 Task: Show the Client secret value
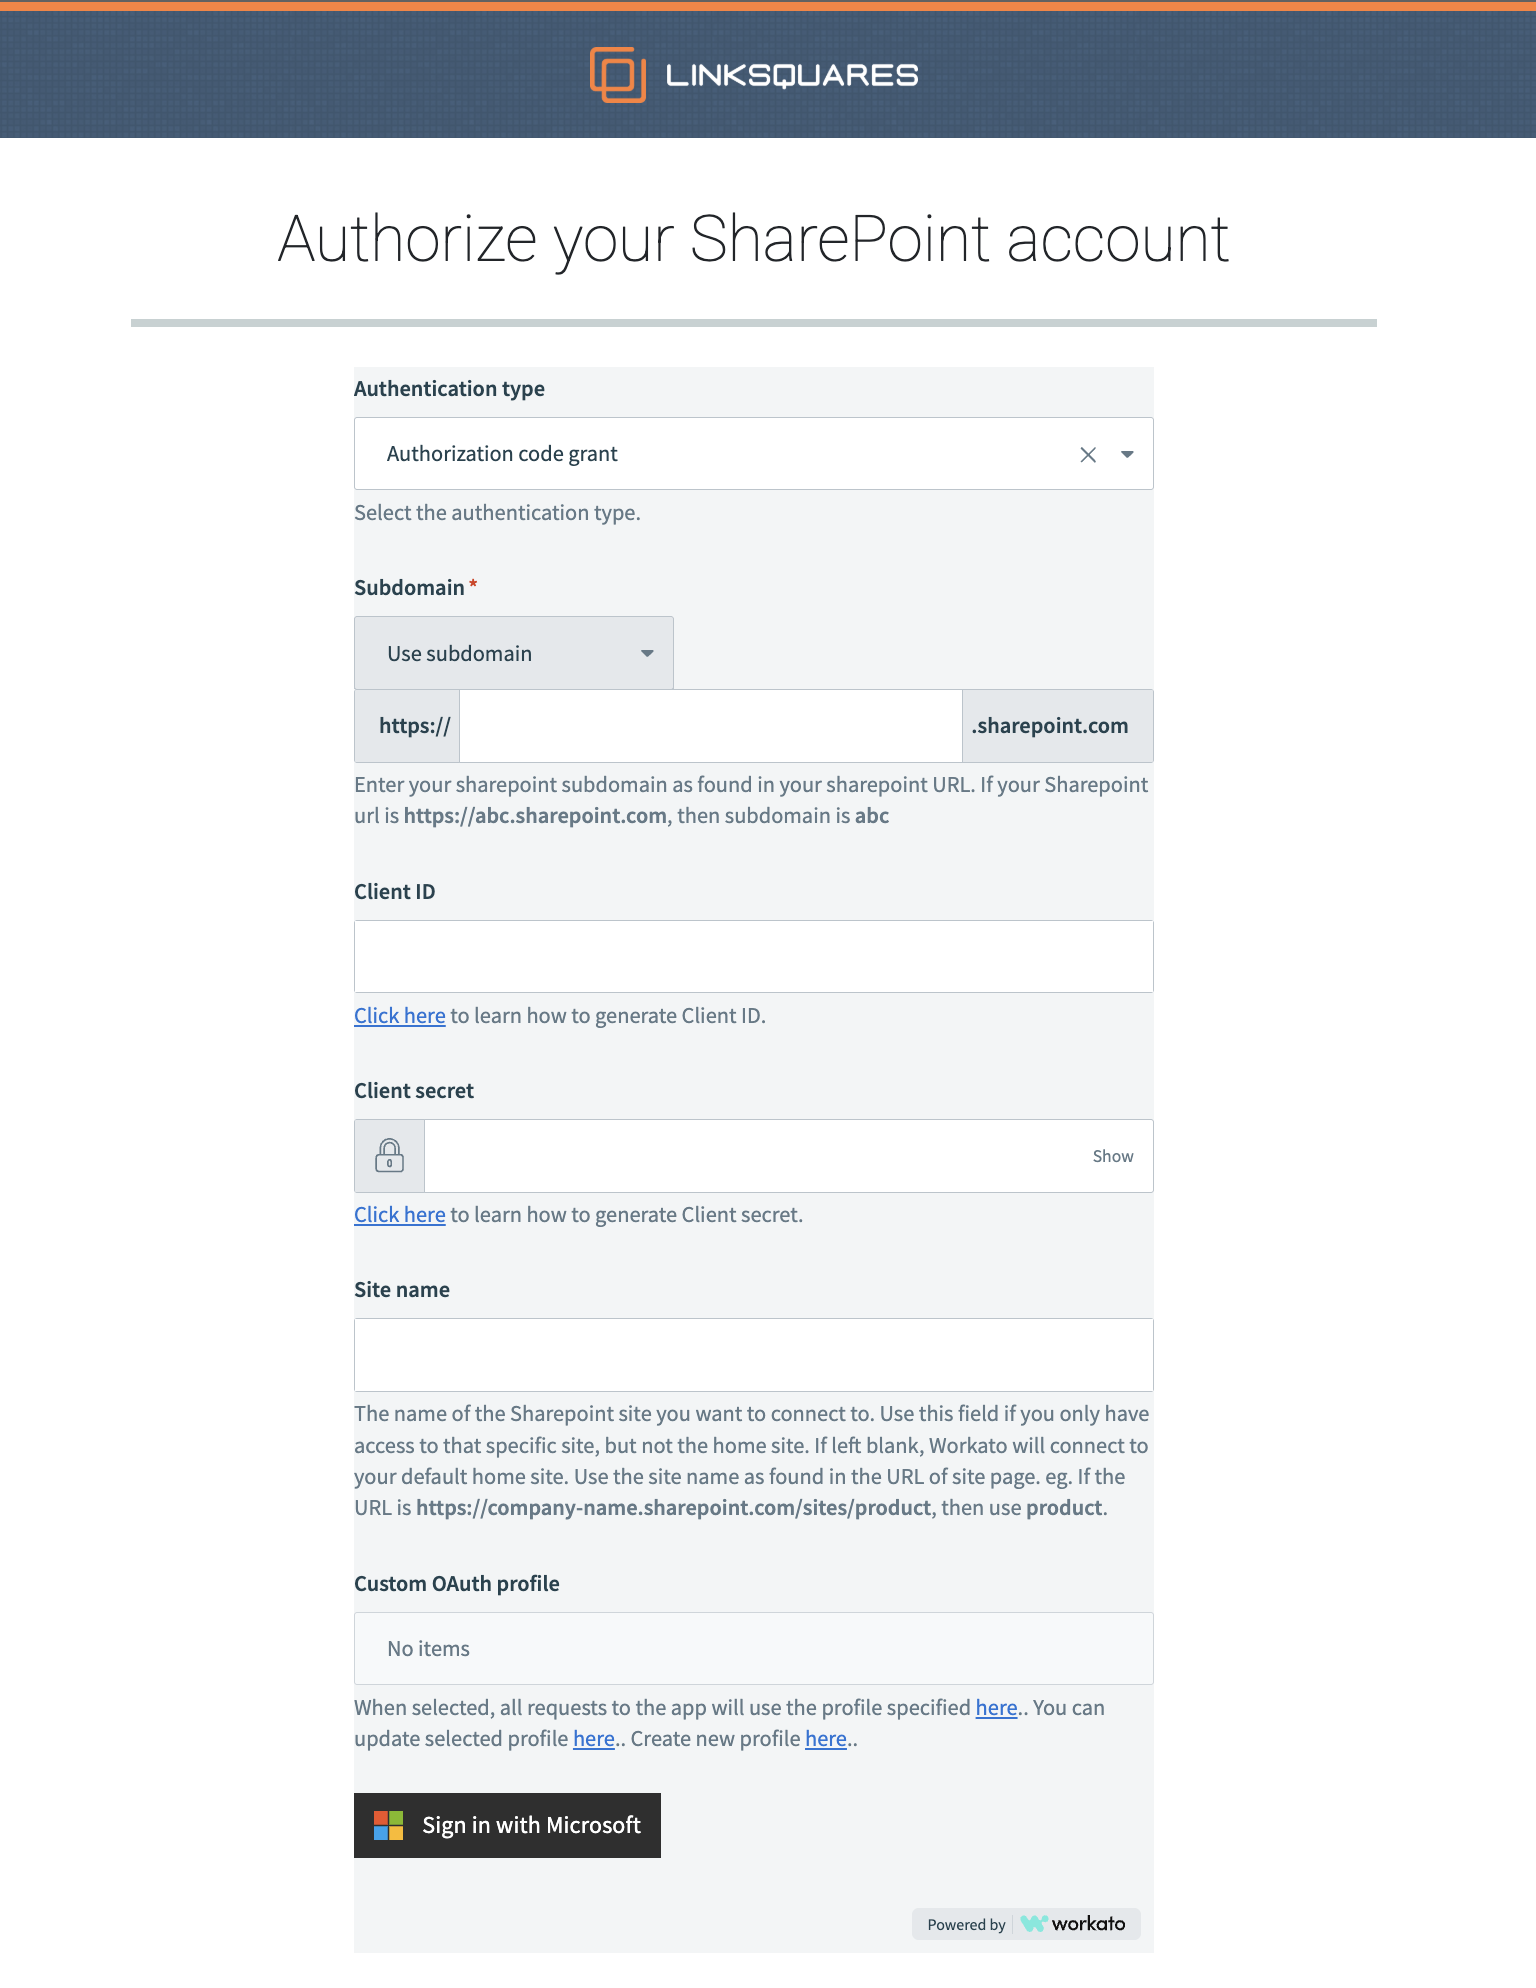pyautogui.click(x=1112, y=1156)
